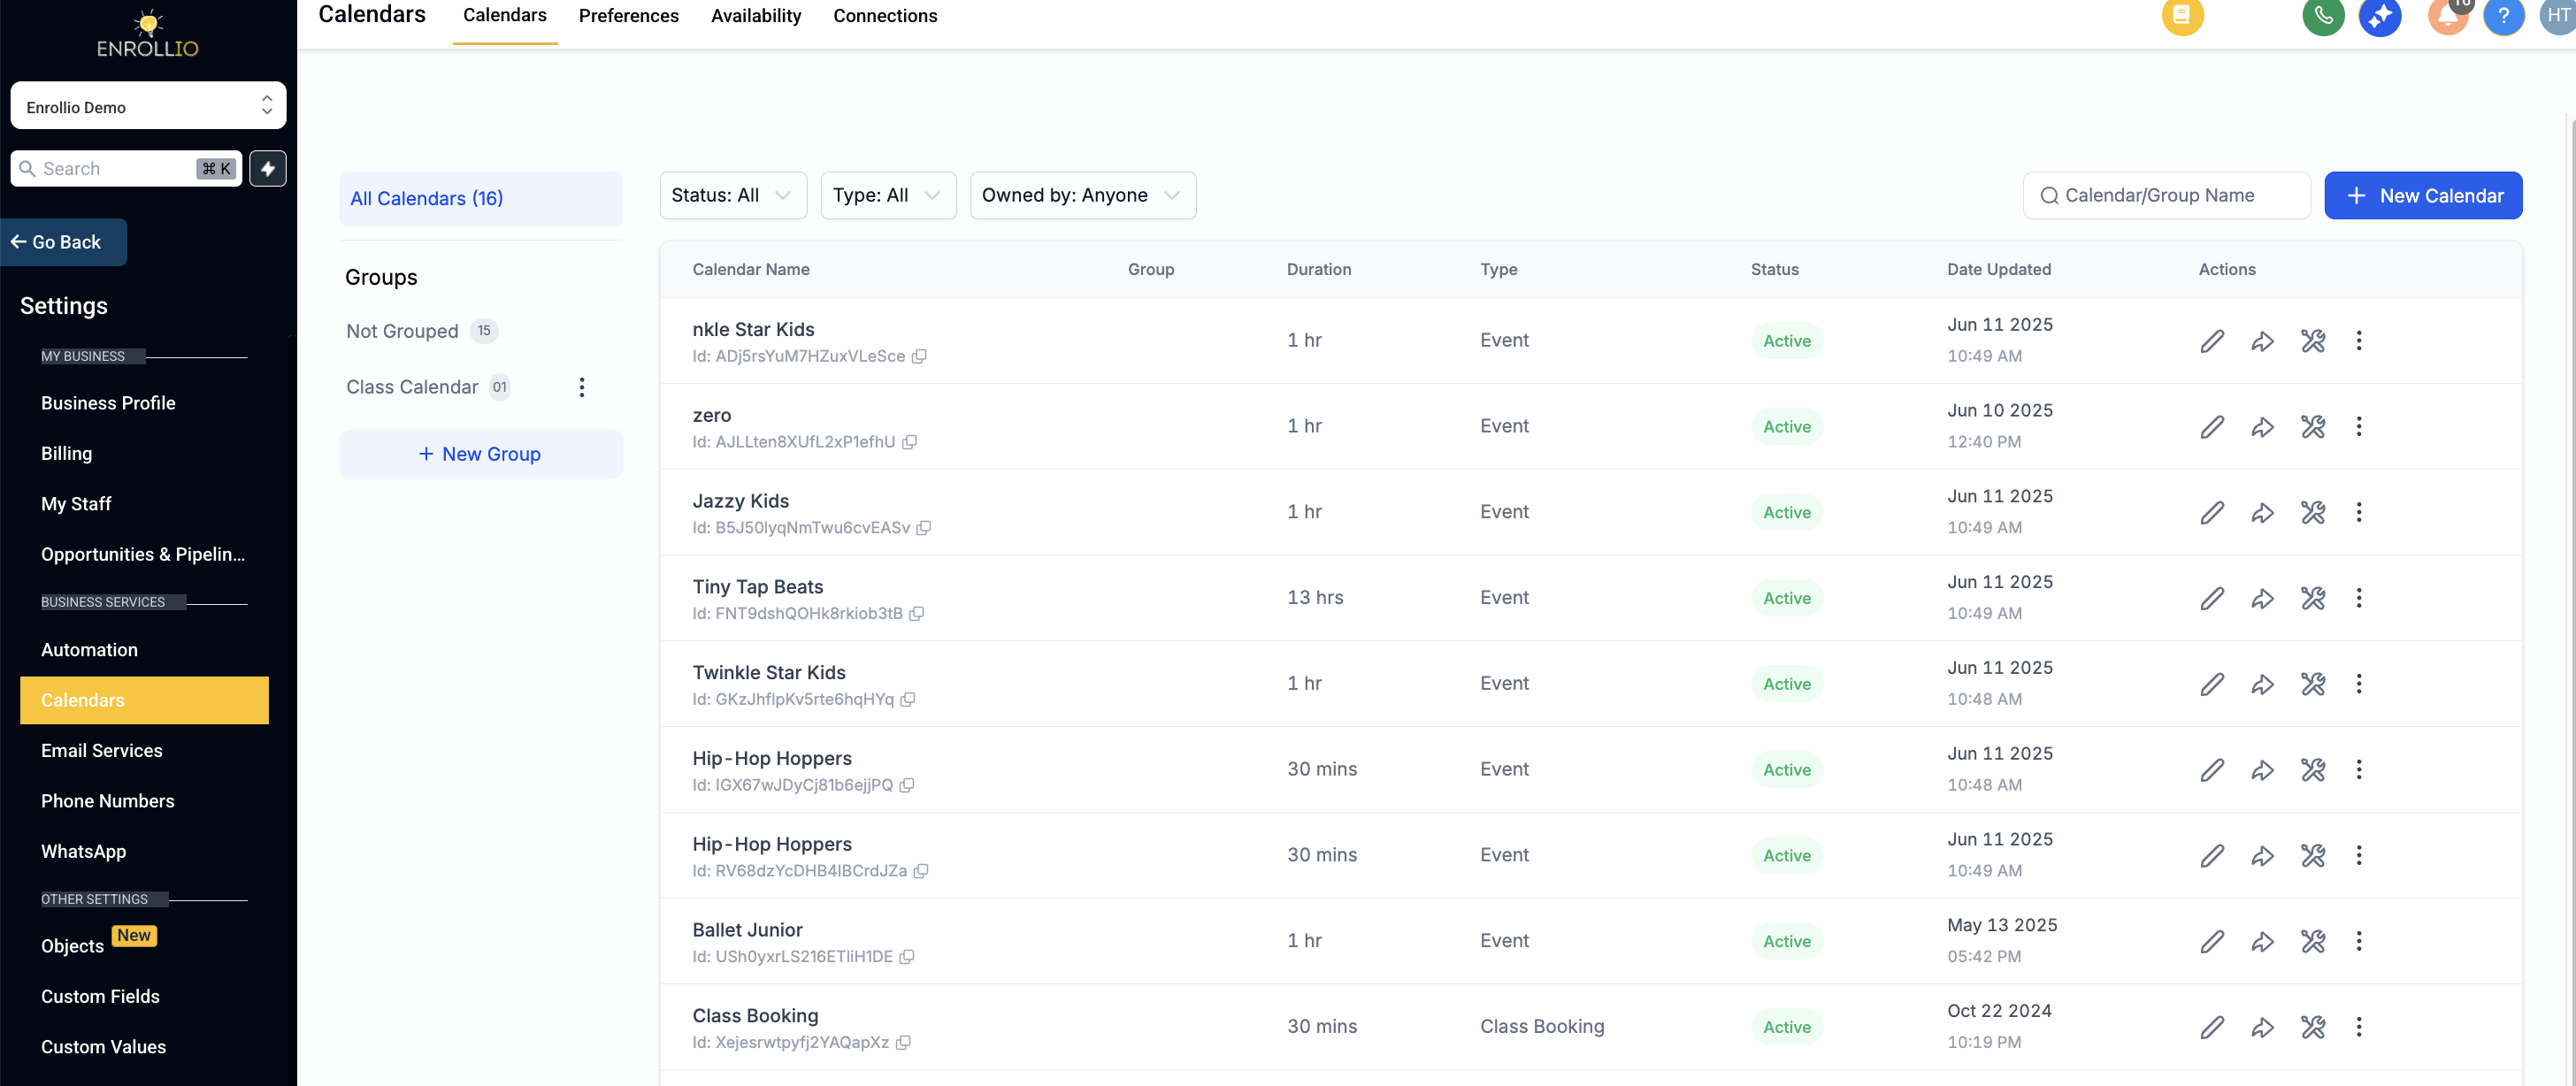The height and width of the screenshot is (1086, 2576).
Task: Click the New Calendar button
Action: pos(2422,196)
